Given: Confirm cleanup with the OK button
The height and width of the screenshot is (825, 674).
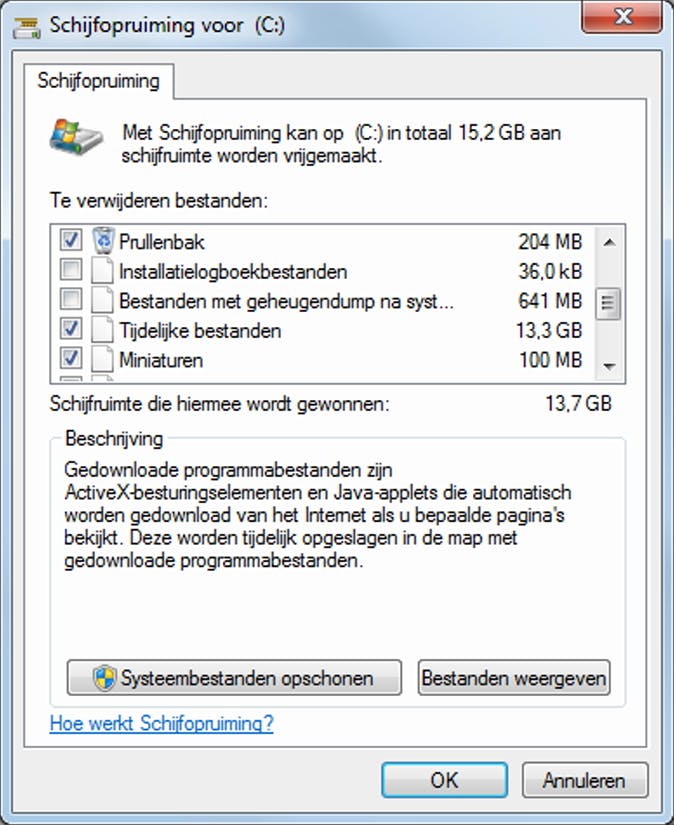Looking at the screenshot, I should click(444, 781).
